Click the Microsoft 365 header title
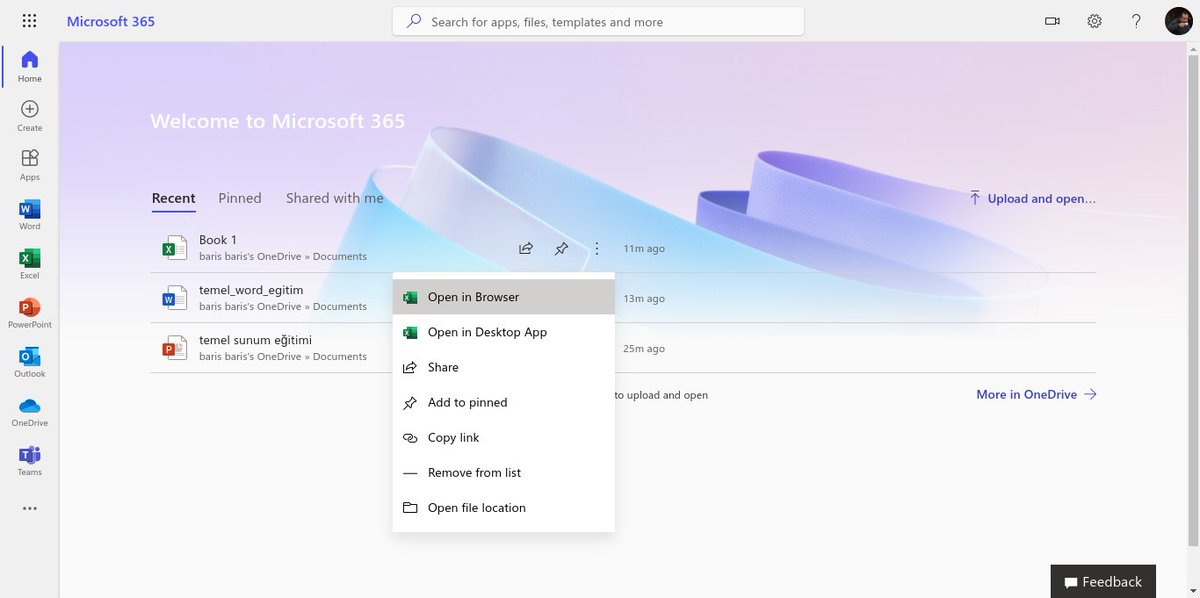1200x598 pixels. [x=111, y=21]
